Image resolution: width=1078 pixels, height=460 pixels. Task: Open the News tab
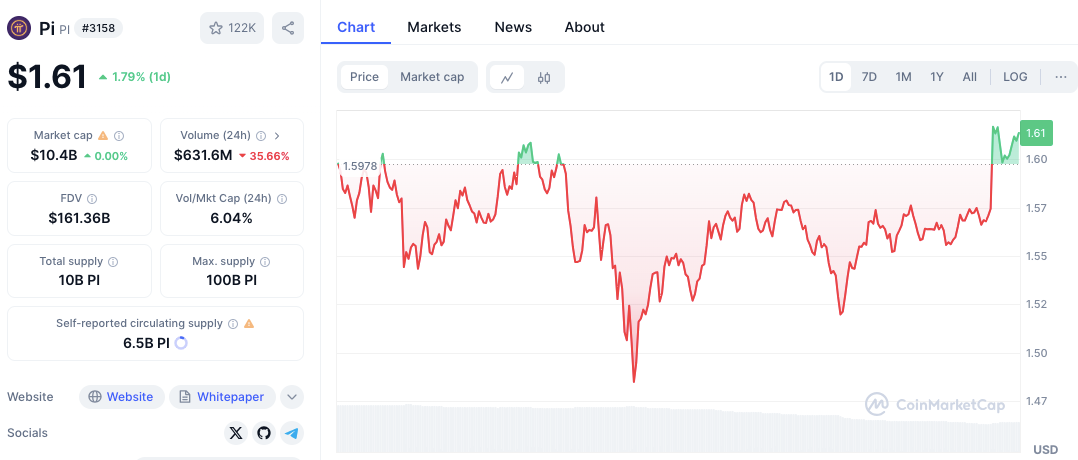[x=513, y=27]
